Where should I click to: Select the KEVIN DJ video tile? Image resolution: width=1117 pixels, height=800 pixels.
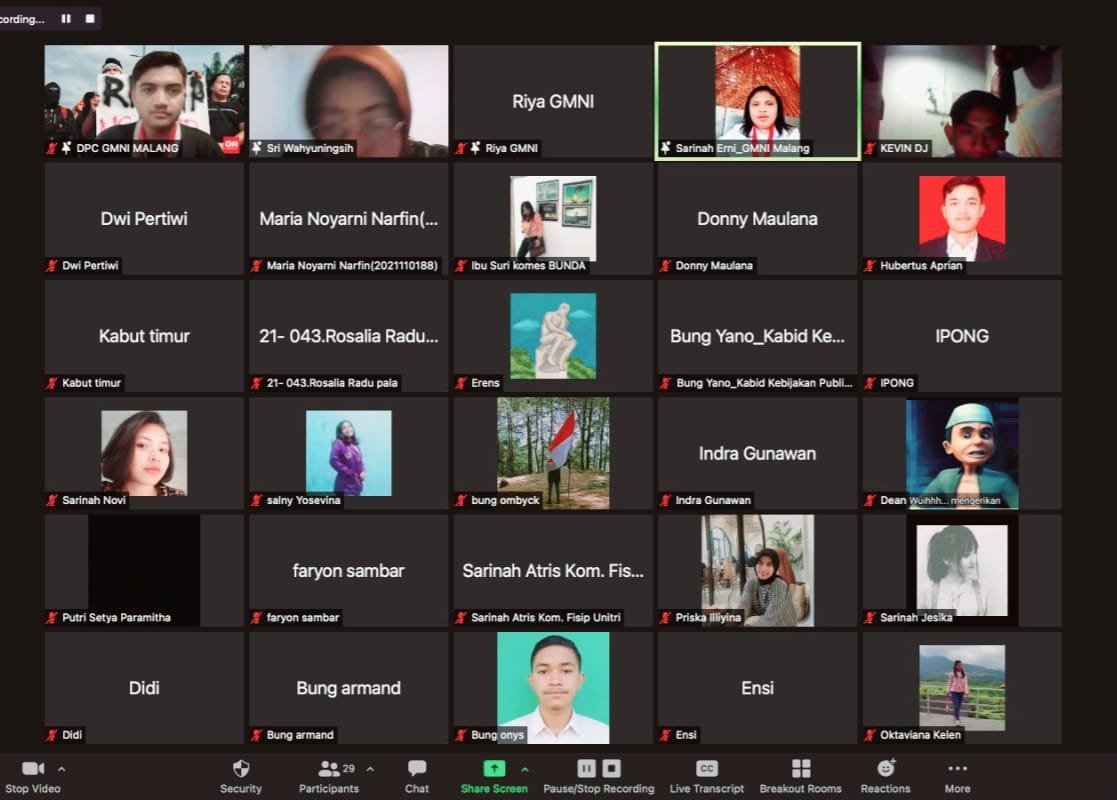[962, 100]
